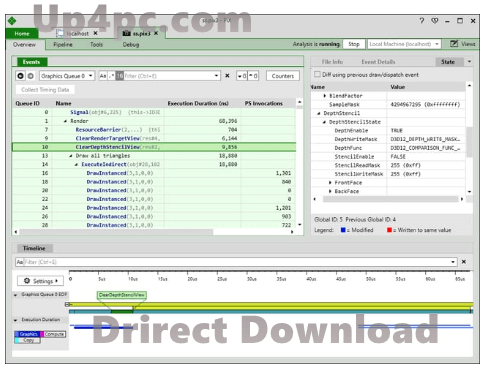Click the Stop analysis button
494x368 pixels.
click(354, 44)
